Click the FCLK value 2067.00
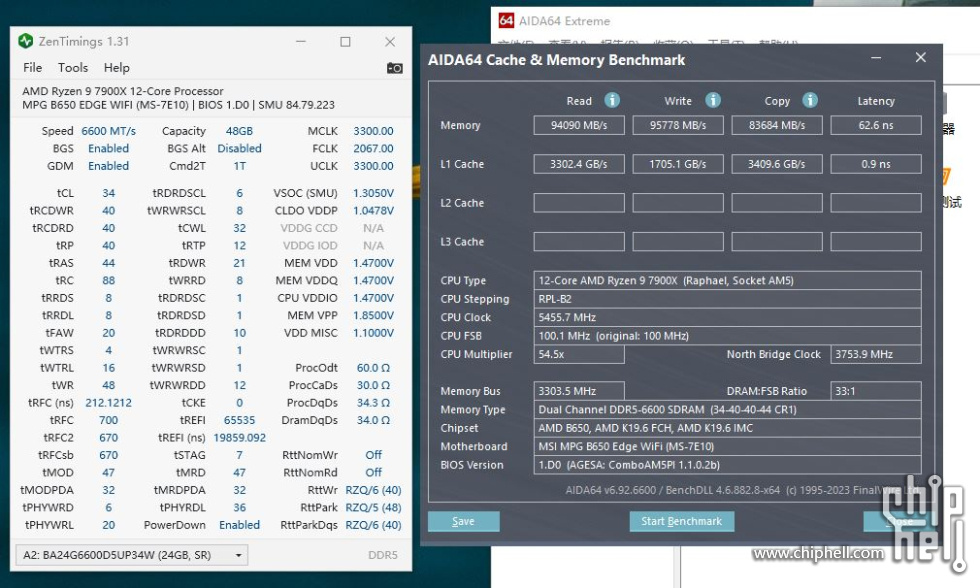The height and width of the screenshot is (588, 980). (x=373, y=149)
